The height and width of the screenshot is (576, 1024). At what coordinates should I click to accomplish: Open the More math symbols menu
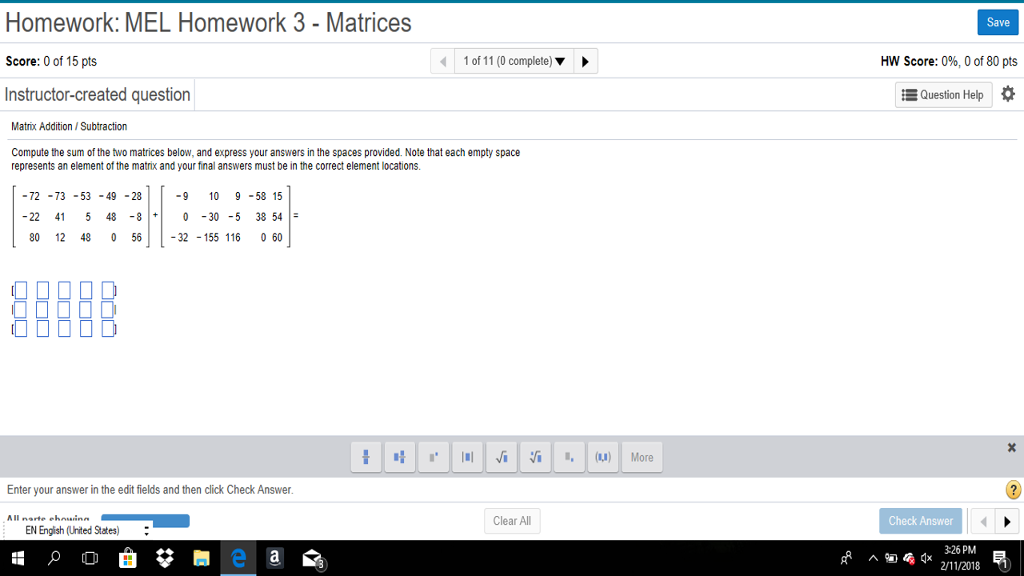pyautogui.click(x=641, y=457)
